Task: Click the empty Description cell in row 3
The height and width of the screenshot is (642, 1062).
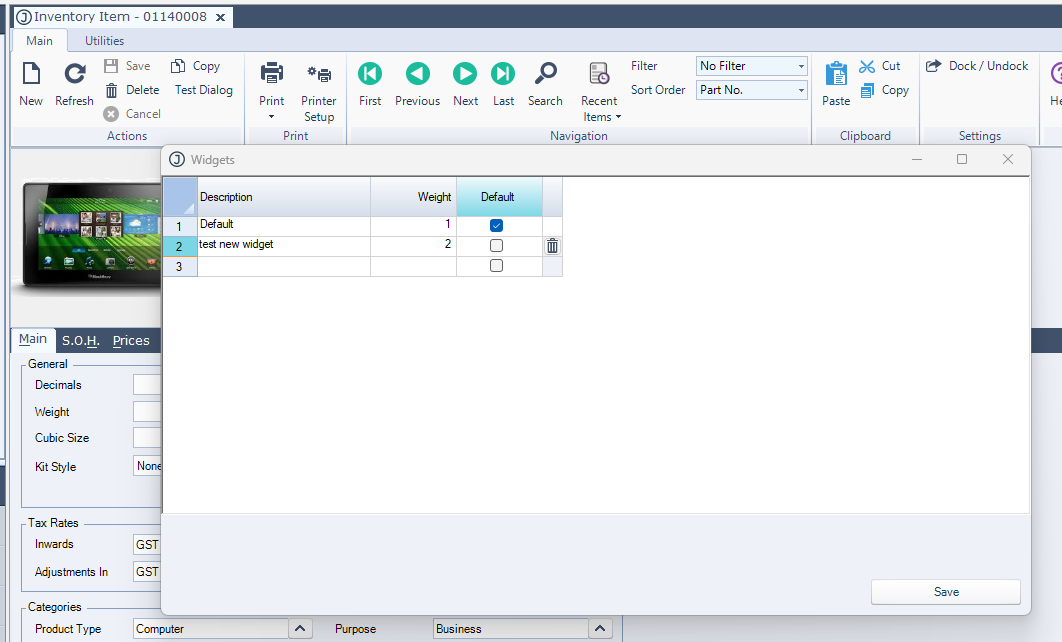Action: tap(283, 267)
